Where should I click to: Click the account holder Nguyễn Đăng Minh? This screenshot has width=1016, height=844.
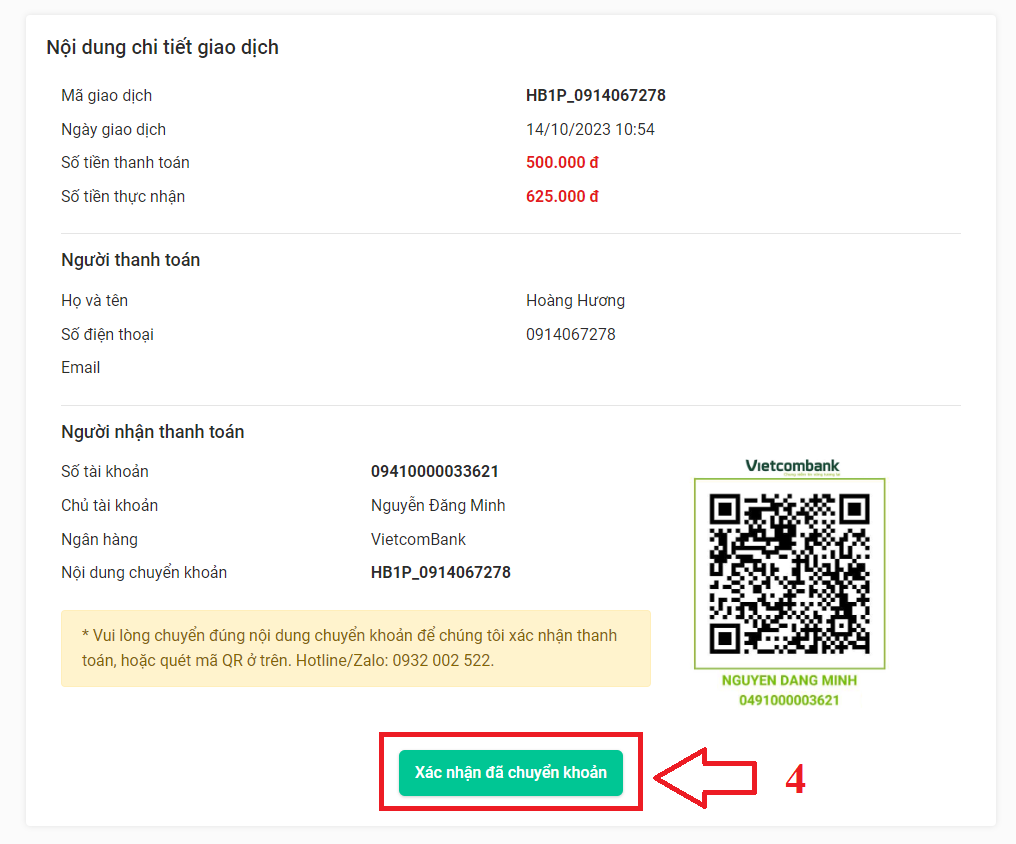tap(438, 505)
